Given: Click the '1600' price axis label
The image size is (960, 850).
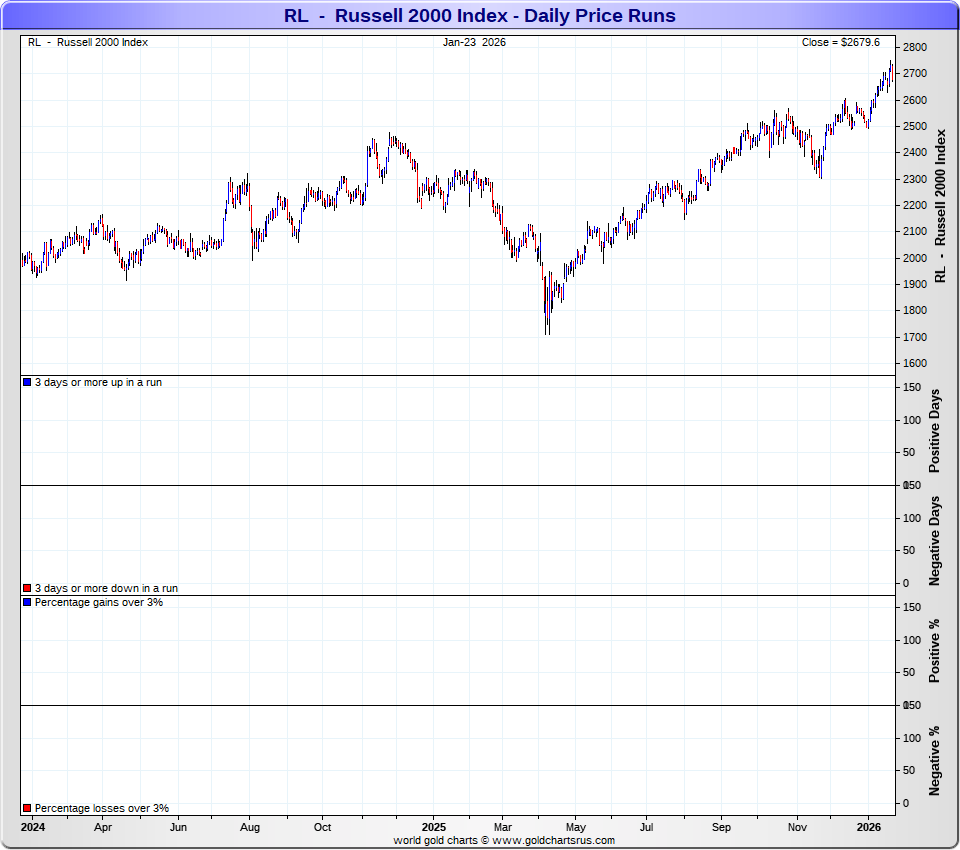Looking at the screenshot, I should [915, 363].
